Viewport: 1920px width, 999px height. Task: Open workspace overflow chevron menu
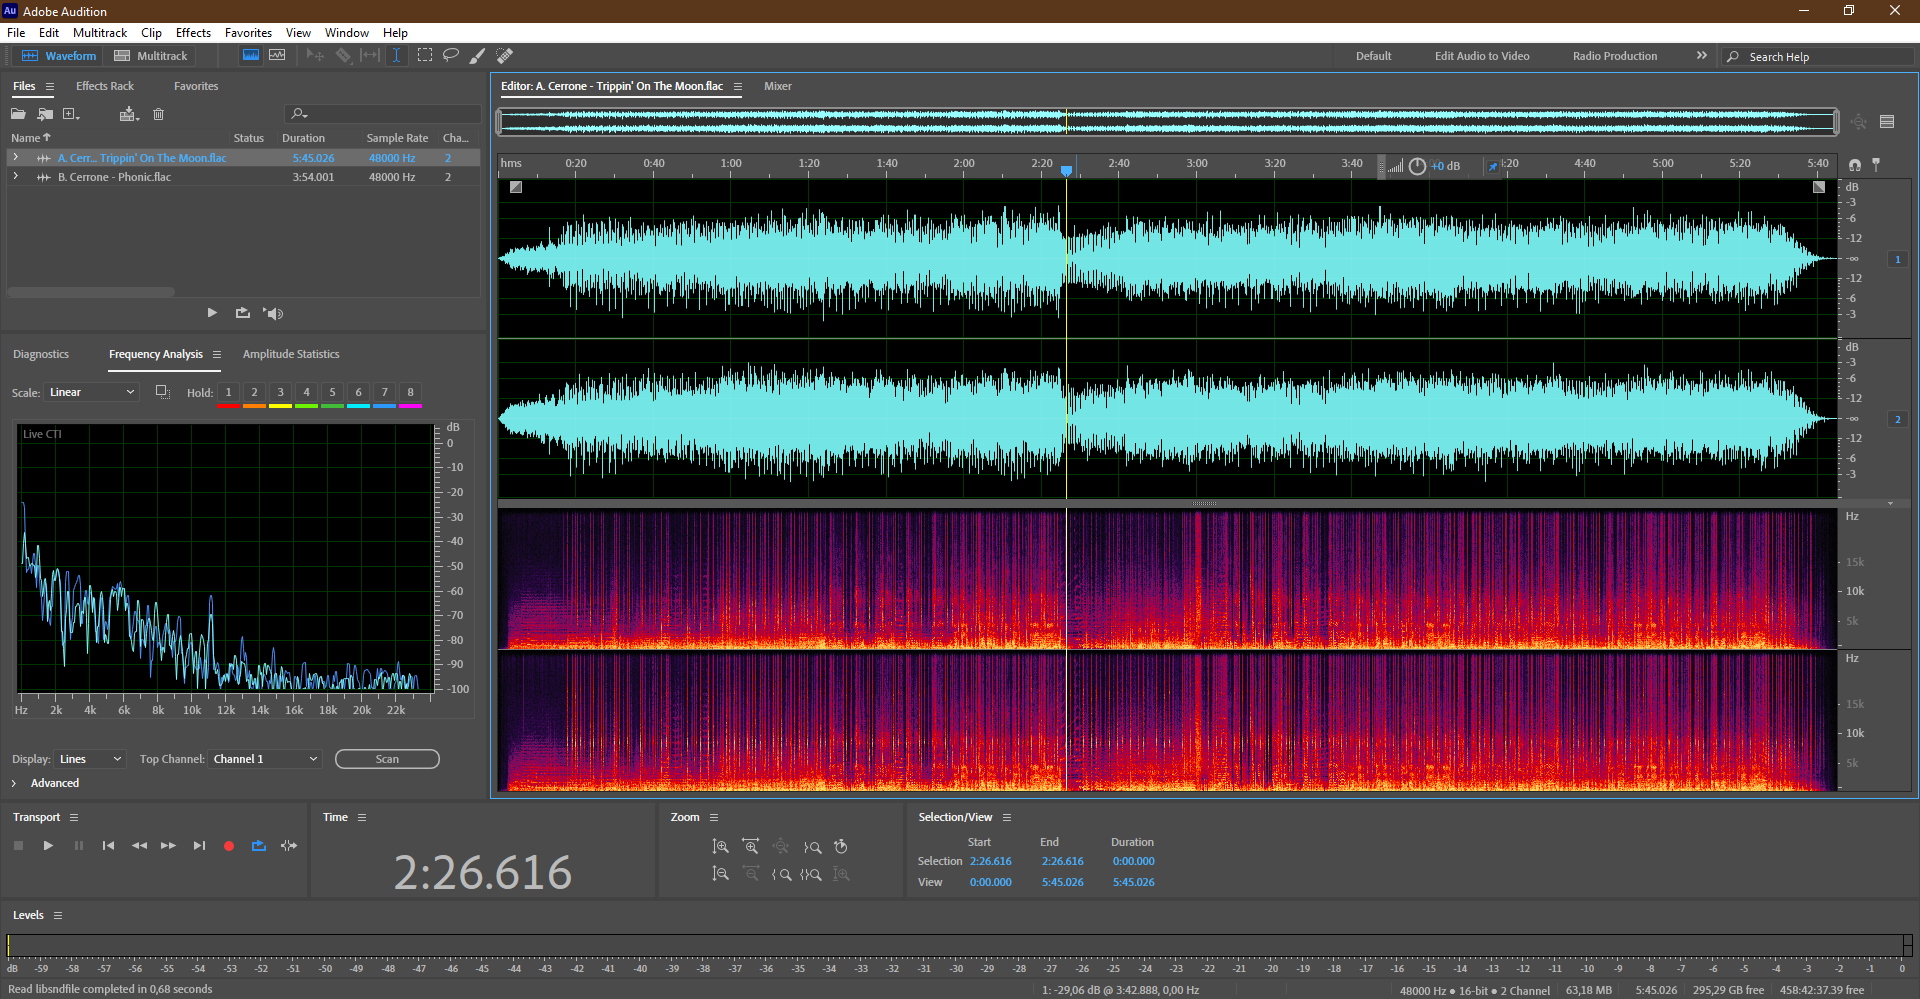pyautogui.click(x=1702, y=56)
